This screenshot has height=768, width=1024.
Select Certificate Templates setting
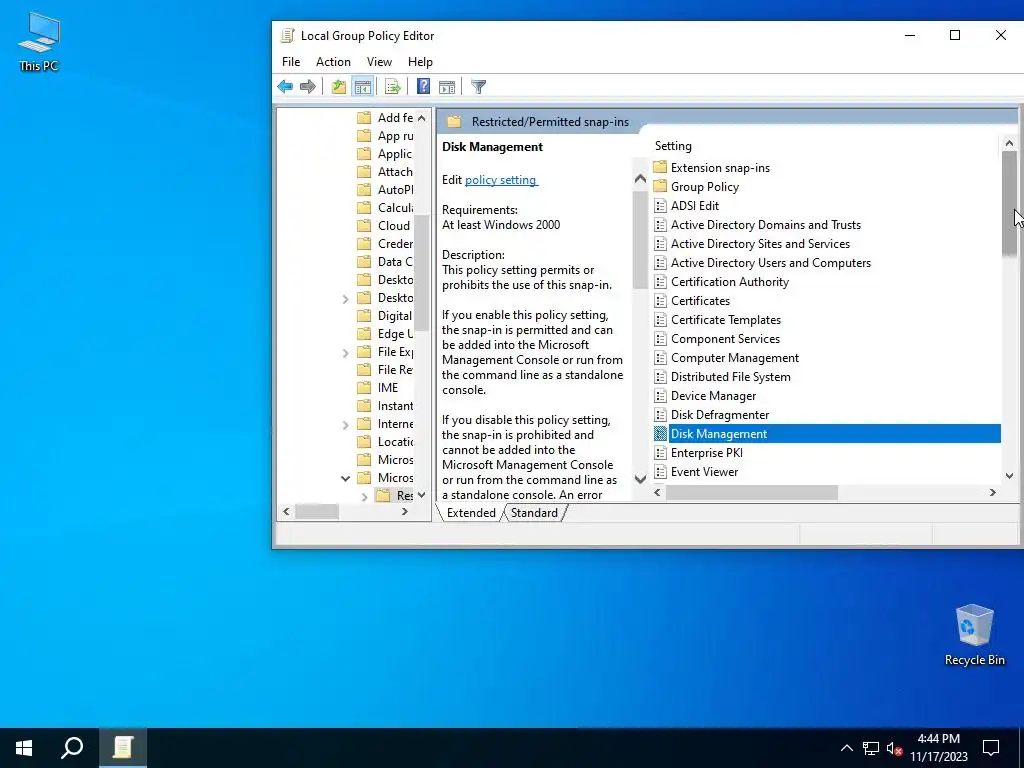pyautogui.click(x=726, y=319)
